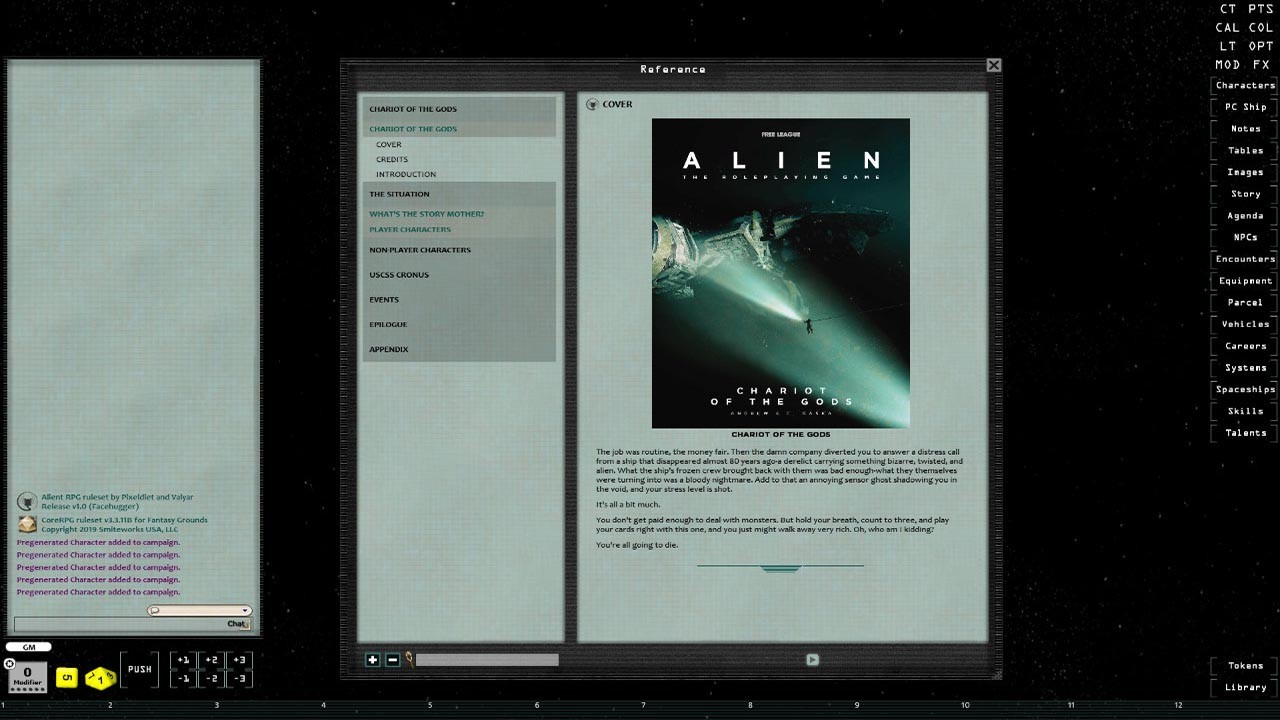Expand the EVENTS section in the contents
1280x720 pixels.
384,299
